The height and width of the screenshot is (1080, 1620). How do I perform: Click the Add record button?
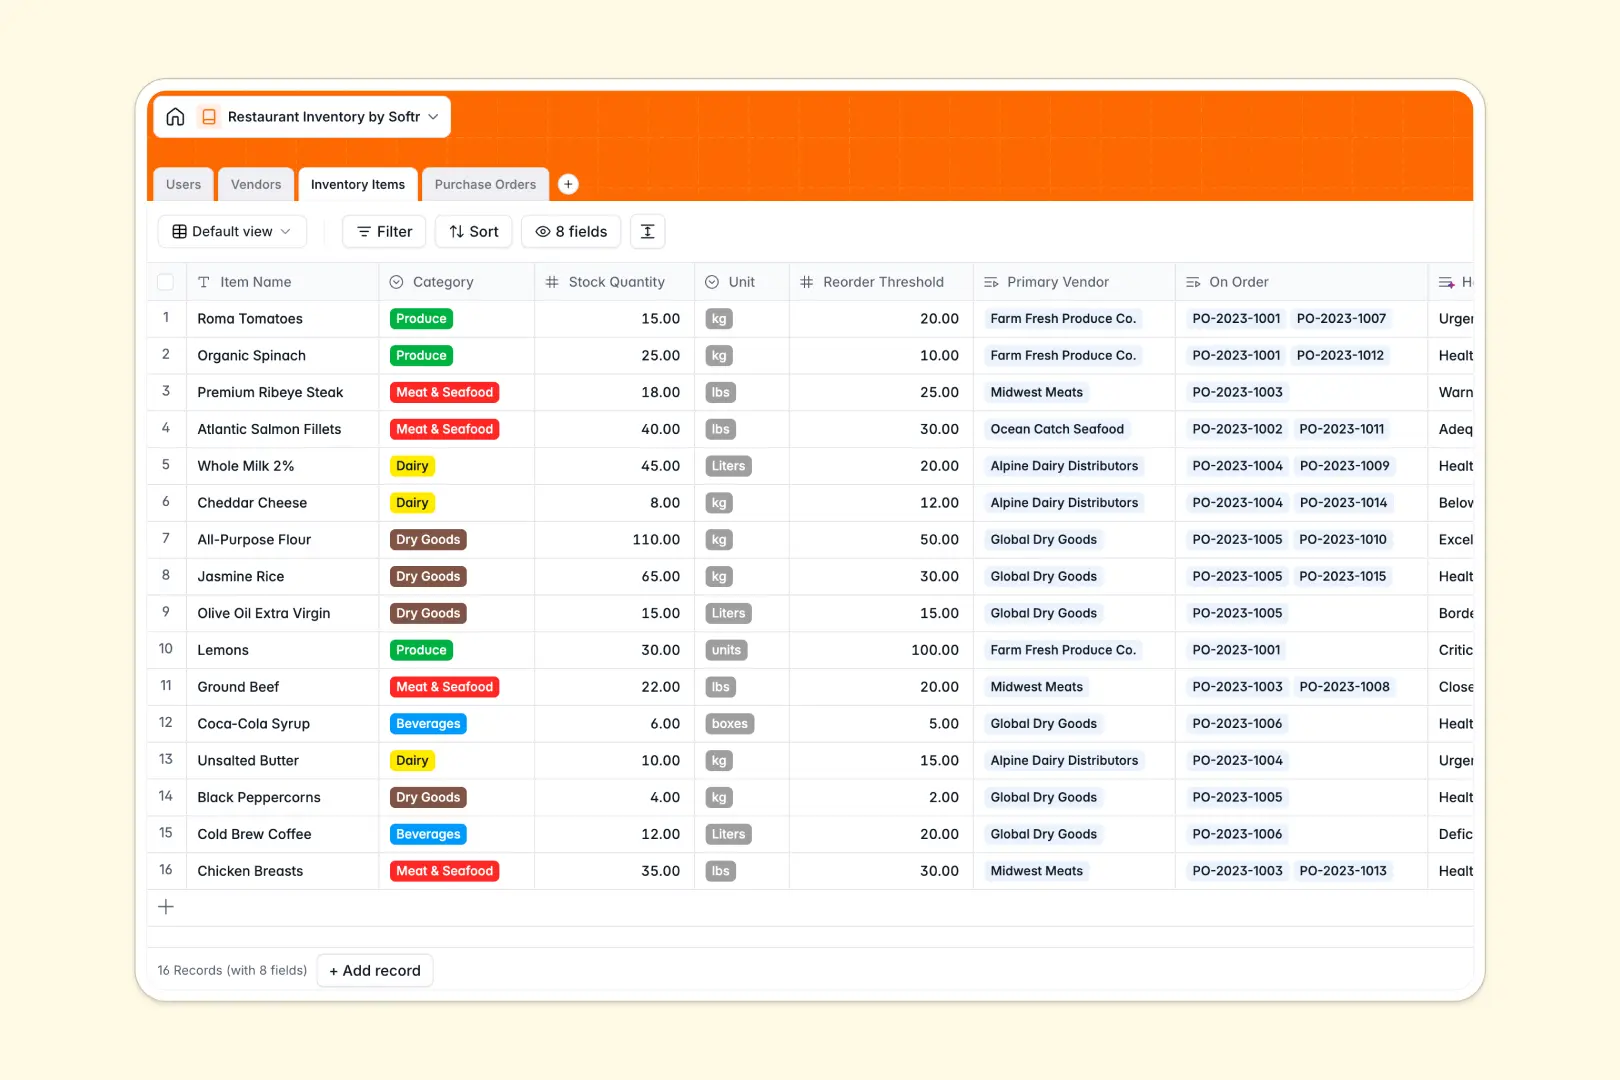pos(374,970)
